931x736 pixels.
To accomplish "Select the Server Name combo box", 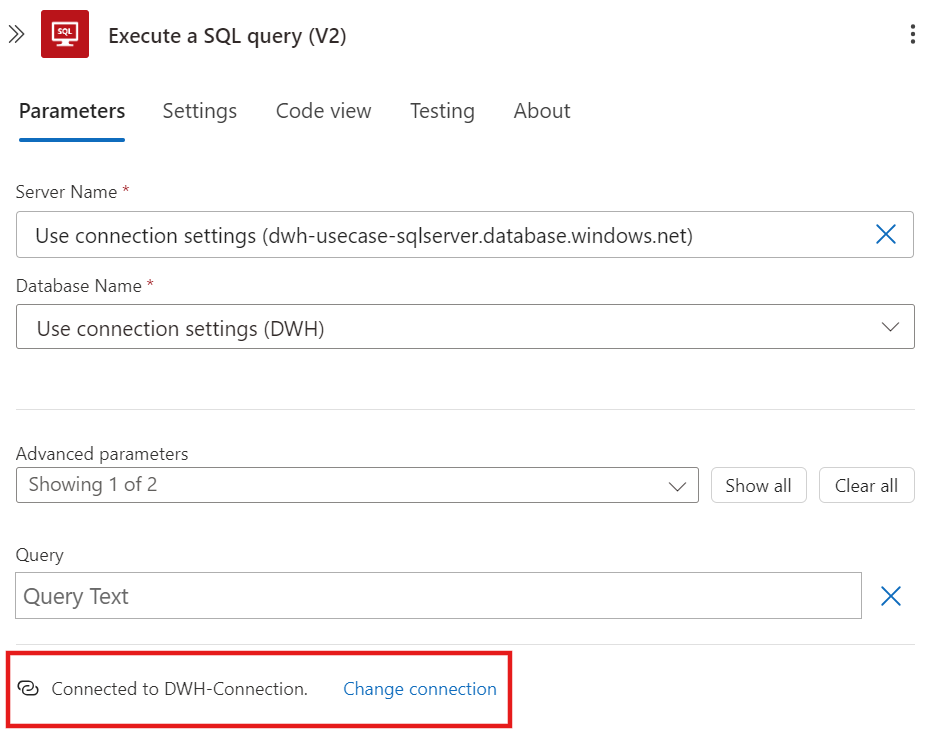I will [x=464, y=234].
